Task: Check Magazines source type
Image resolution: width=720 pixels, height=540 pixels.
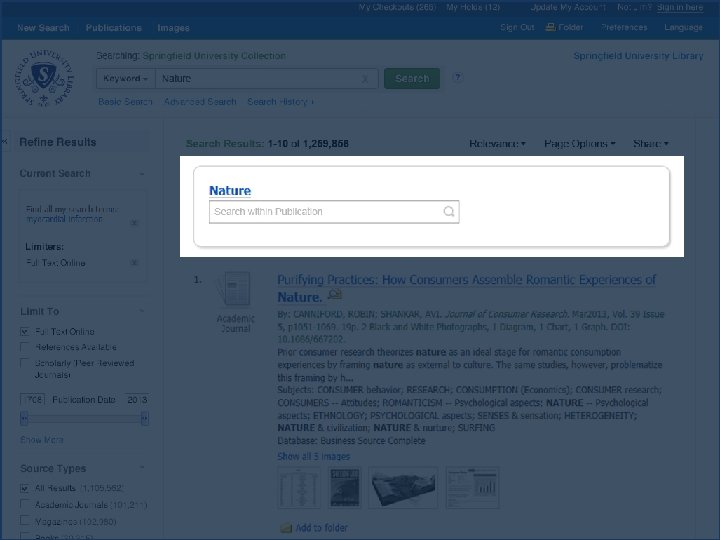Action: [x=25, y=521]
